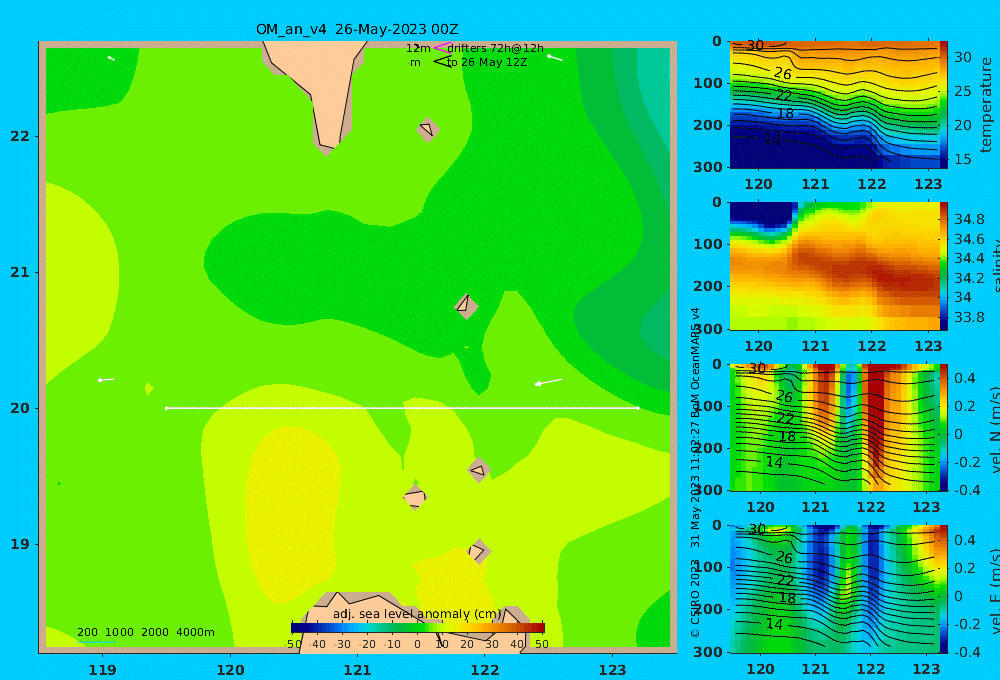Click the '50' tick on sea level colorbar
This screenshot has width=1000, height=680.
pyautogui.click(x=541, y=644)
